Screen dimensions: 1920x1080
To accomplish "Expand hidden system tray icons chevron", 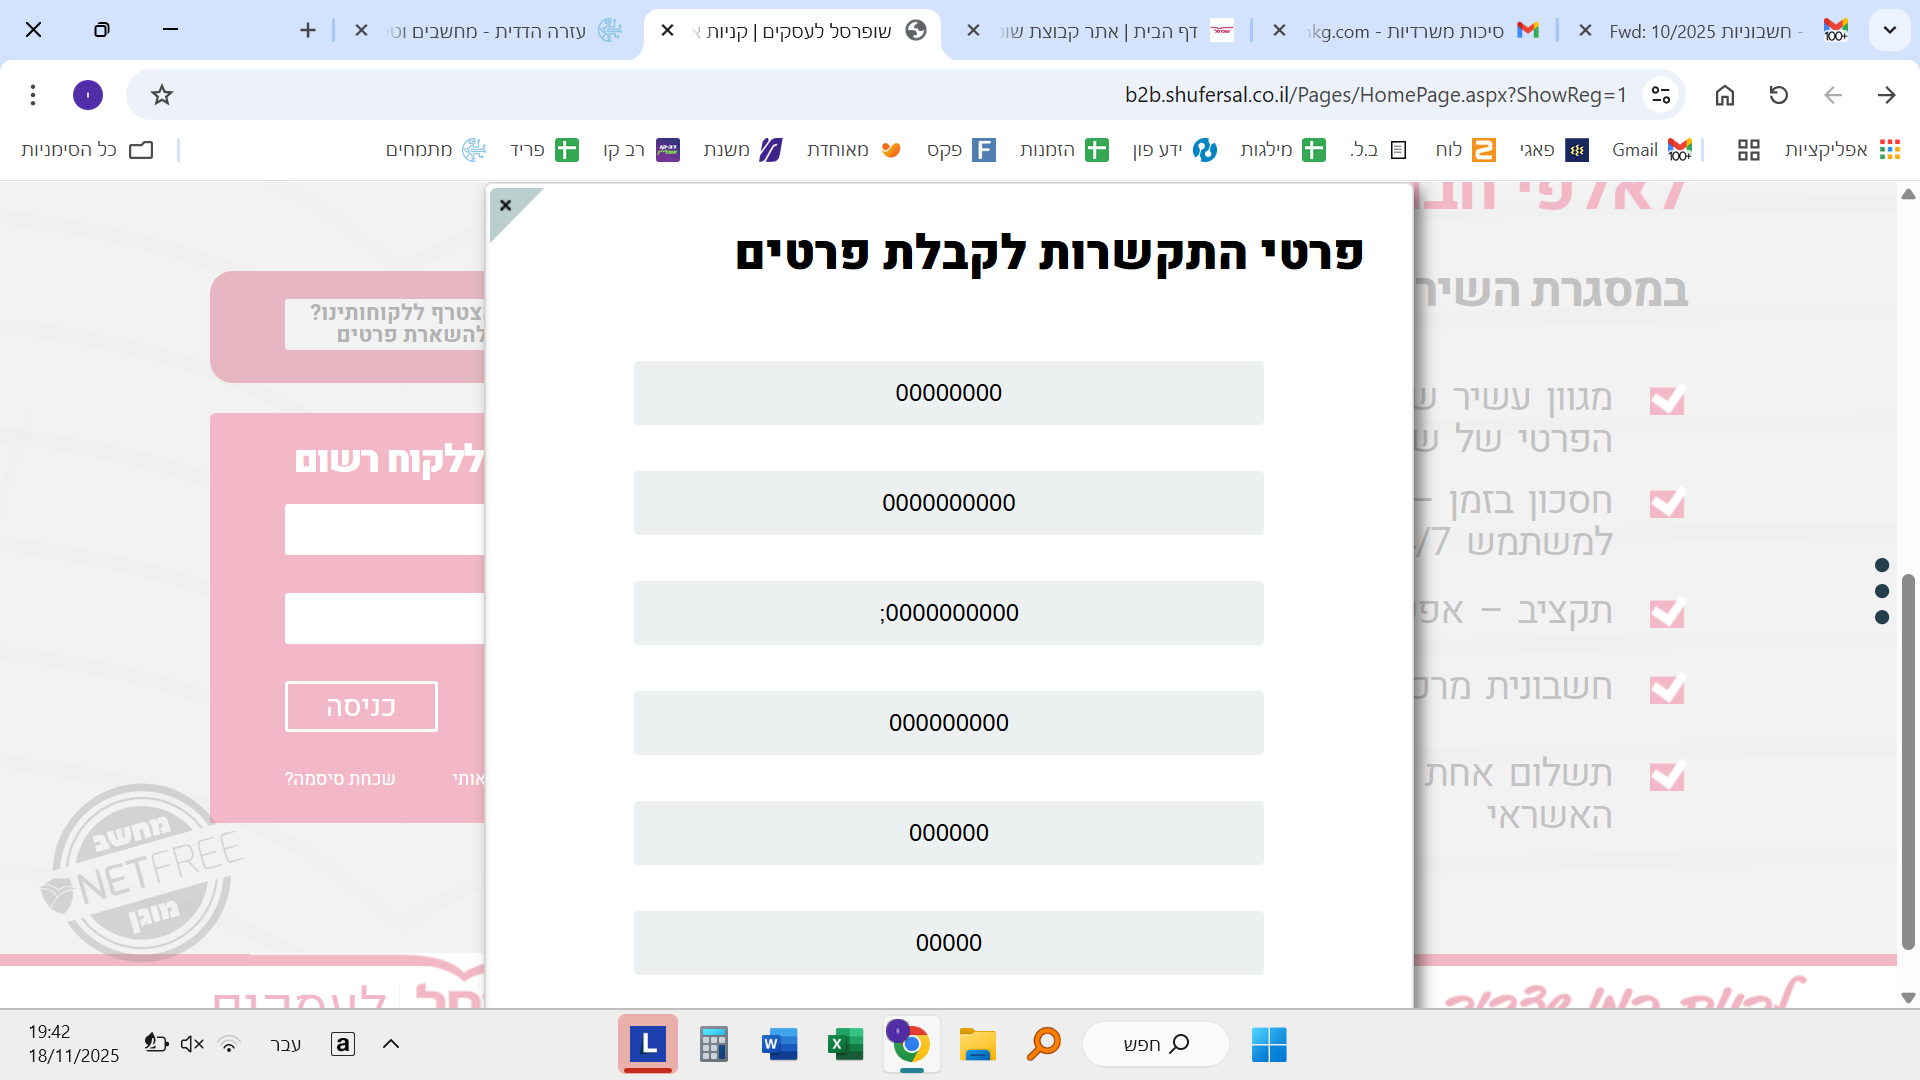I will coord(391,1044).
